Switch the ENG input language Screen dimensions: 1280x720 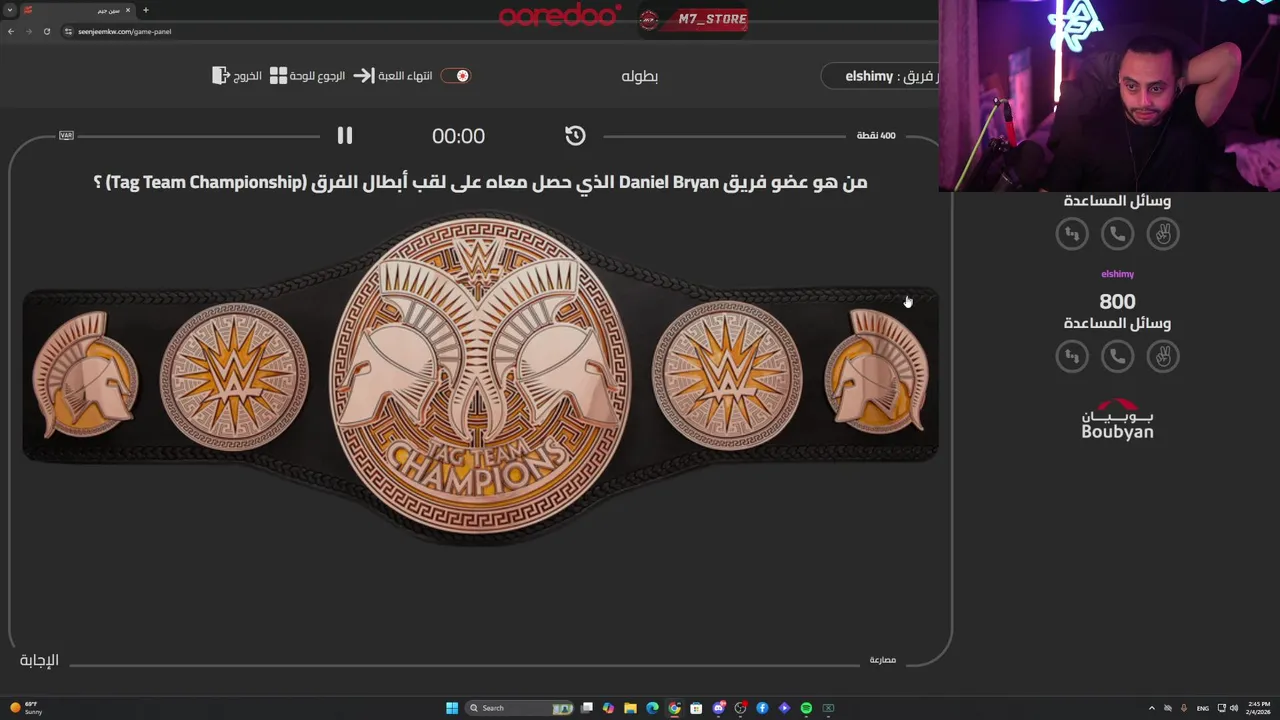coord(1202,708)
